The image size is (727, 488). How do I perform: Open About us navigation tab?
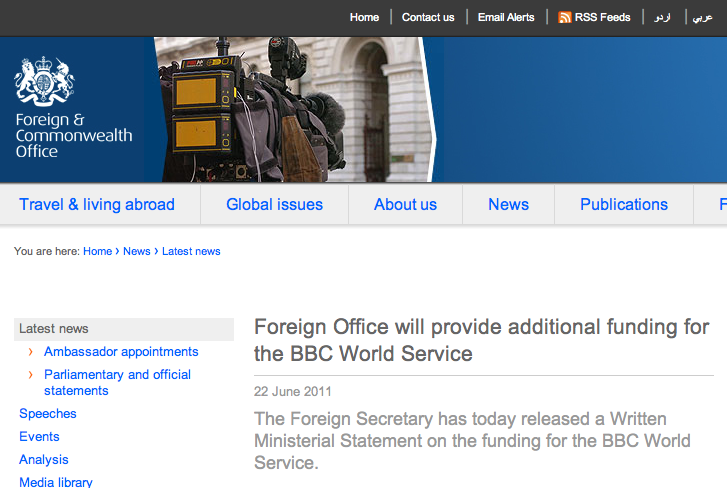pyautogui.click(x=405, y=204)
